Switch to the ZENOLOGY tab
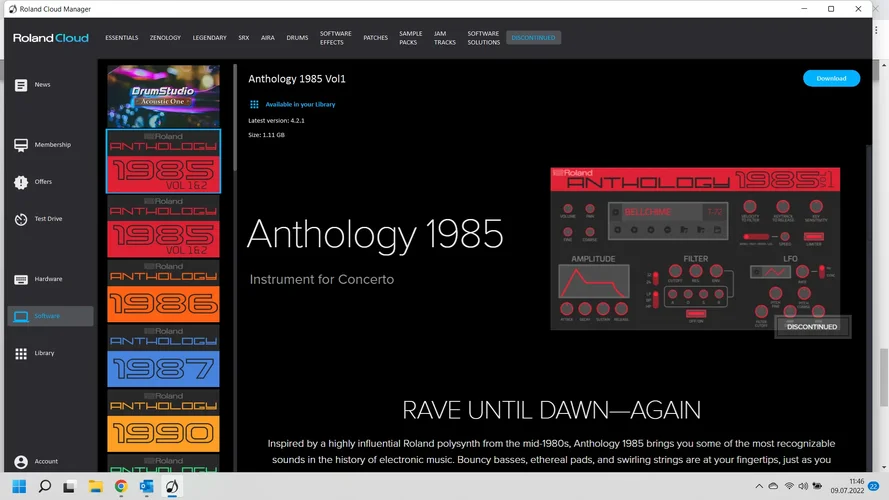This screenshot has width=889, height=500. 165,38
